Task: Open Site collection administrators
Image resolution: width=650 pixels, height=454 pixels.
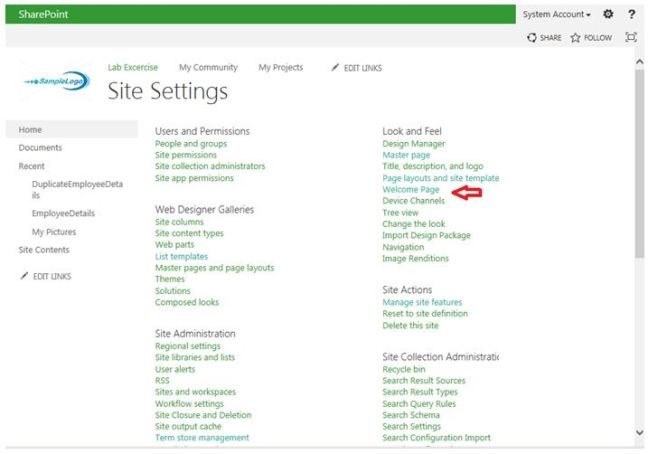Action: 210,166
